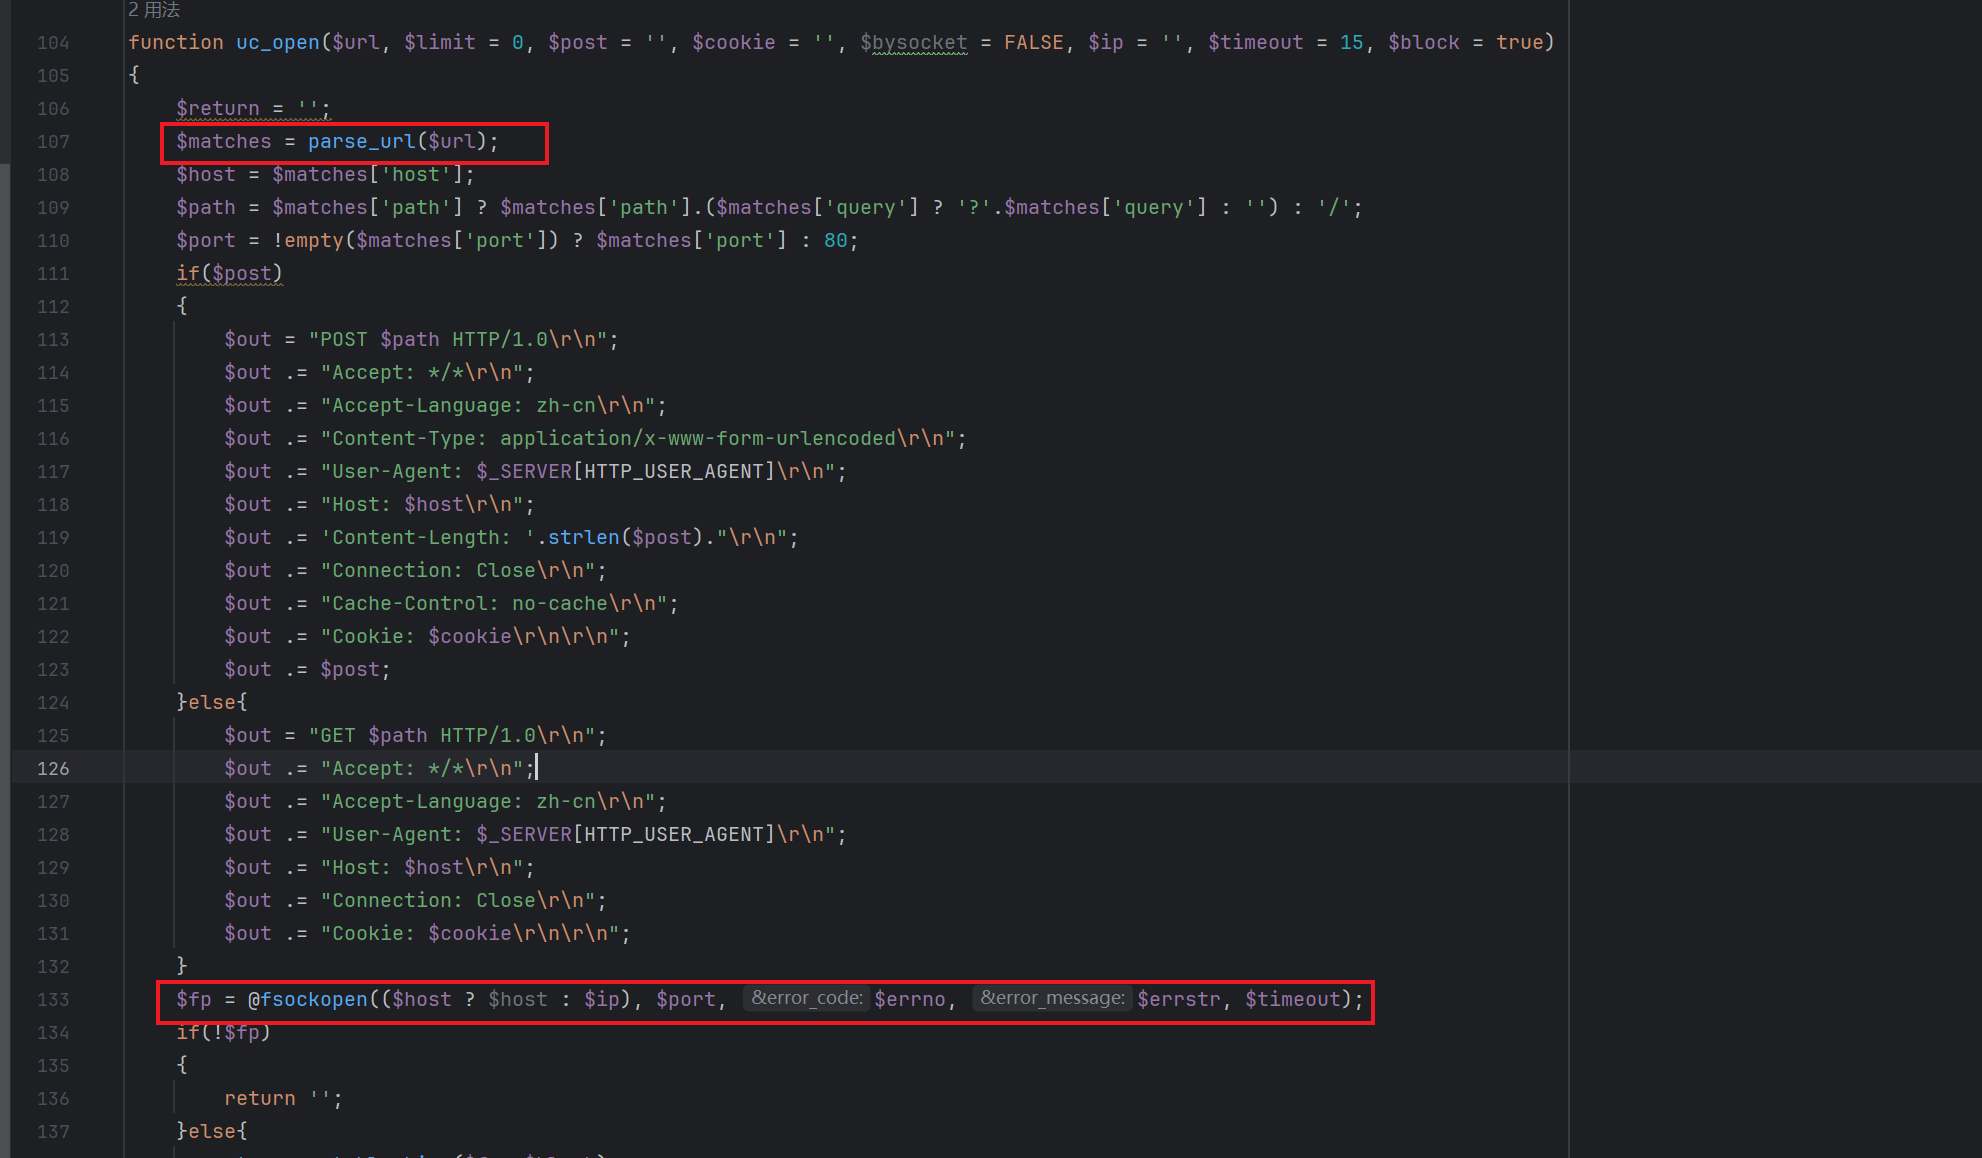Click $port variable on line 110

click(206, 240)
